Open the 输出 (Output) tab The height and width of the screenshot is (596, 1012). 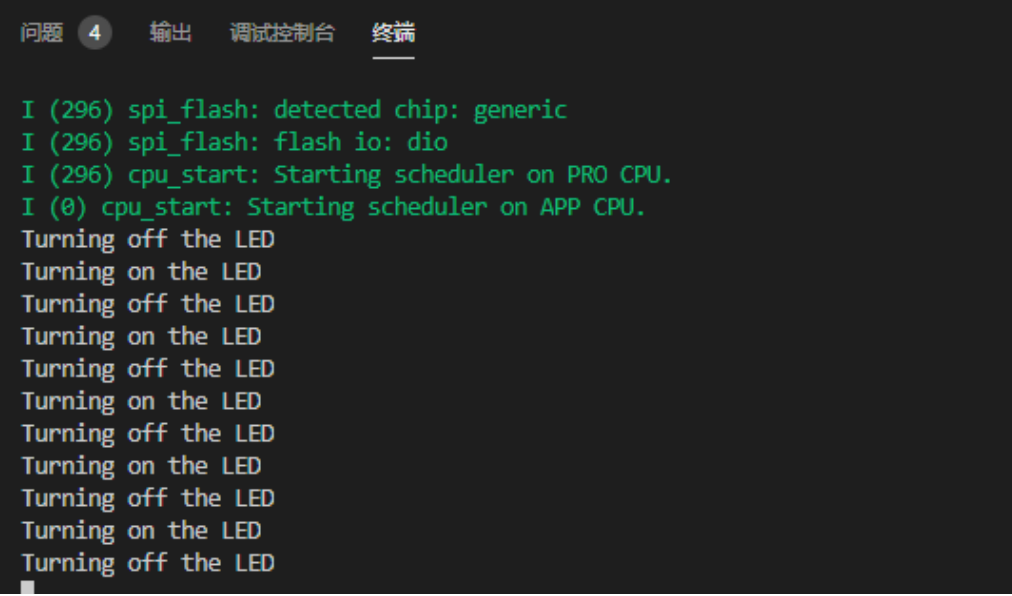[x=170, y=32]
